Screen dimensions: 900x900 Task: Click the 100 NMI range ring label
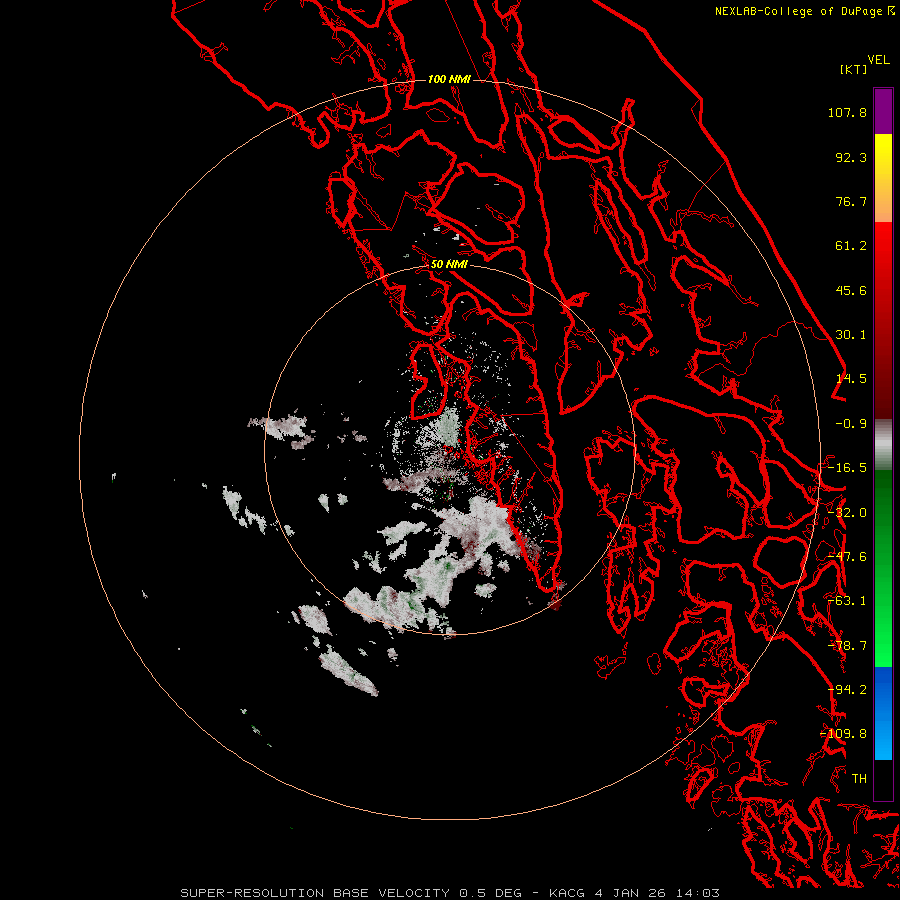449,79
